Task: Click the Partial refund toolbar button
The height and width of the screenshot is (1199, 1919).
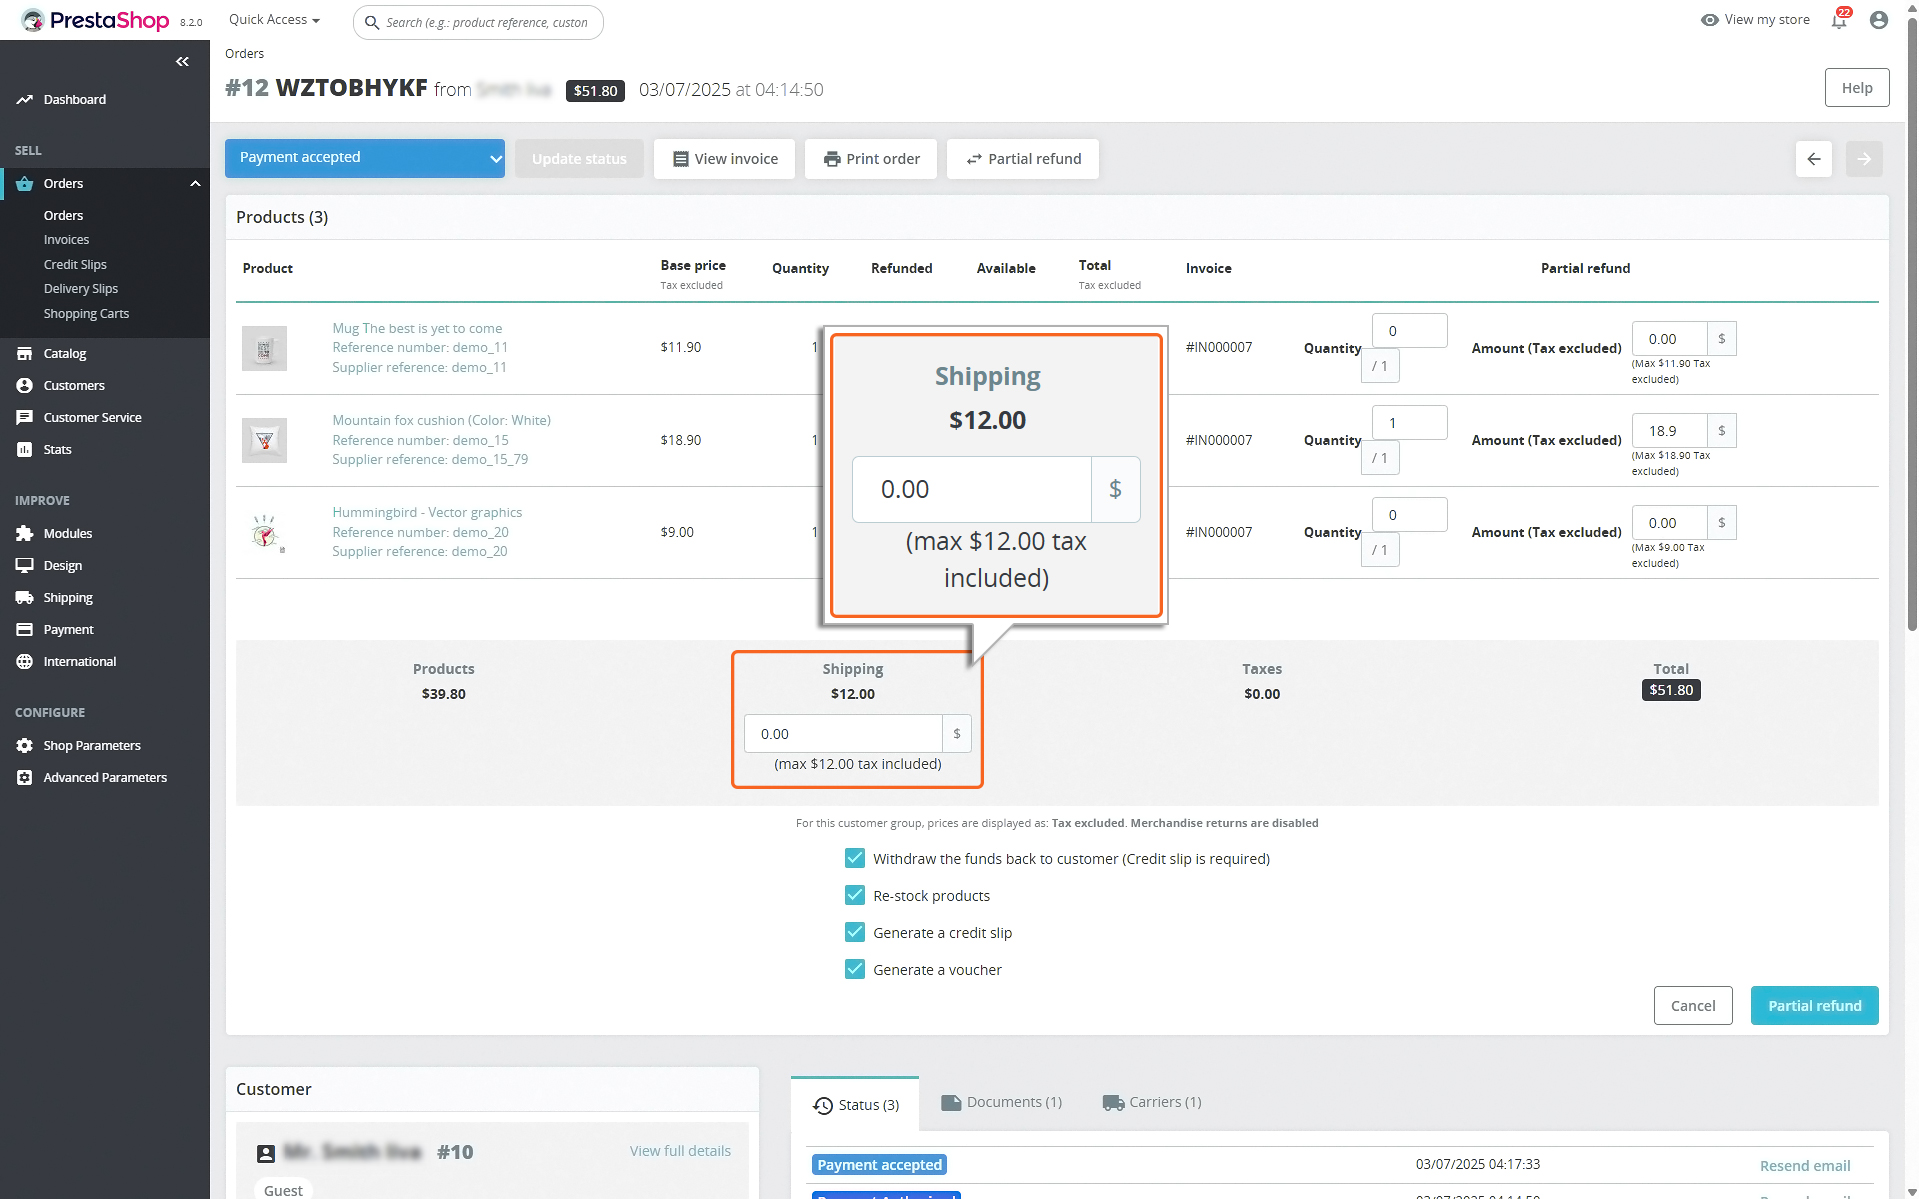Action: coord(1023,159)
